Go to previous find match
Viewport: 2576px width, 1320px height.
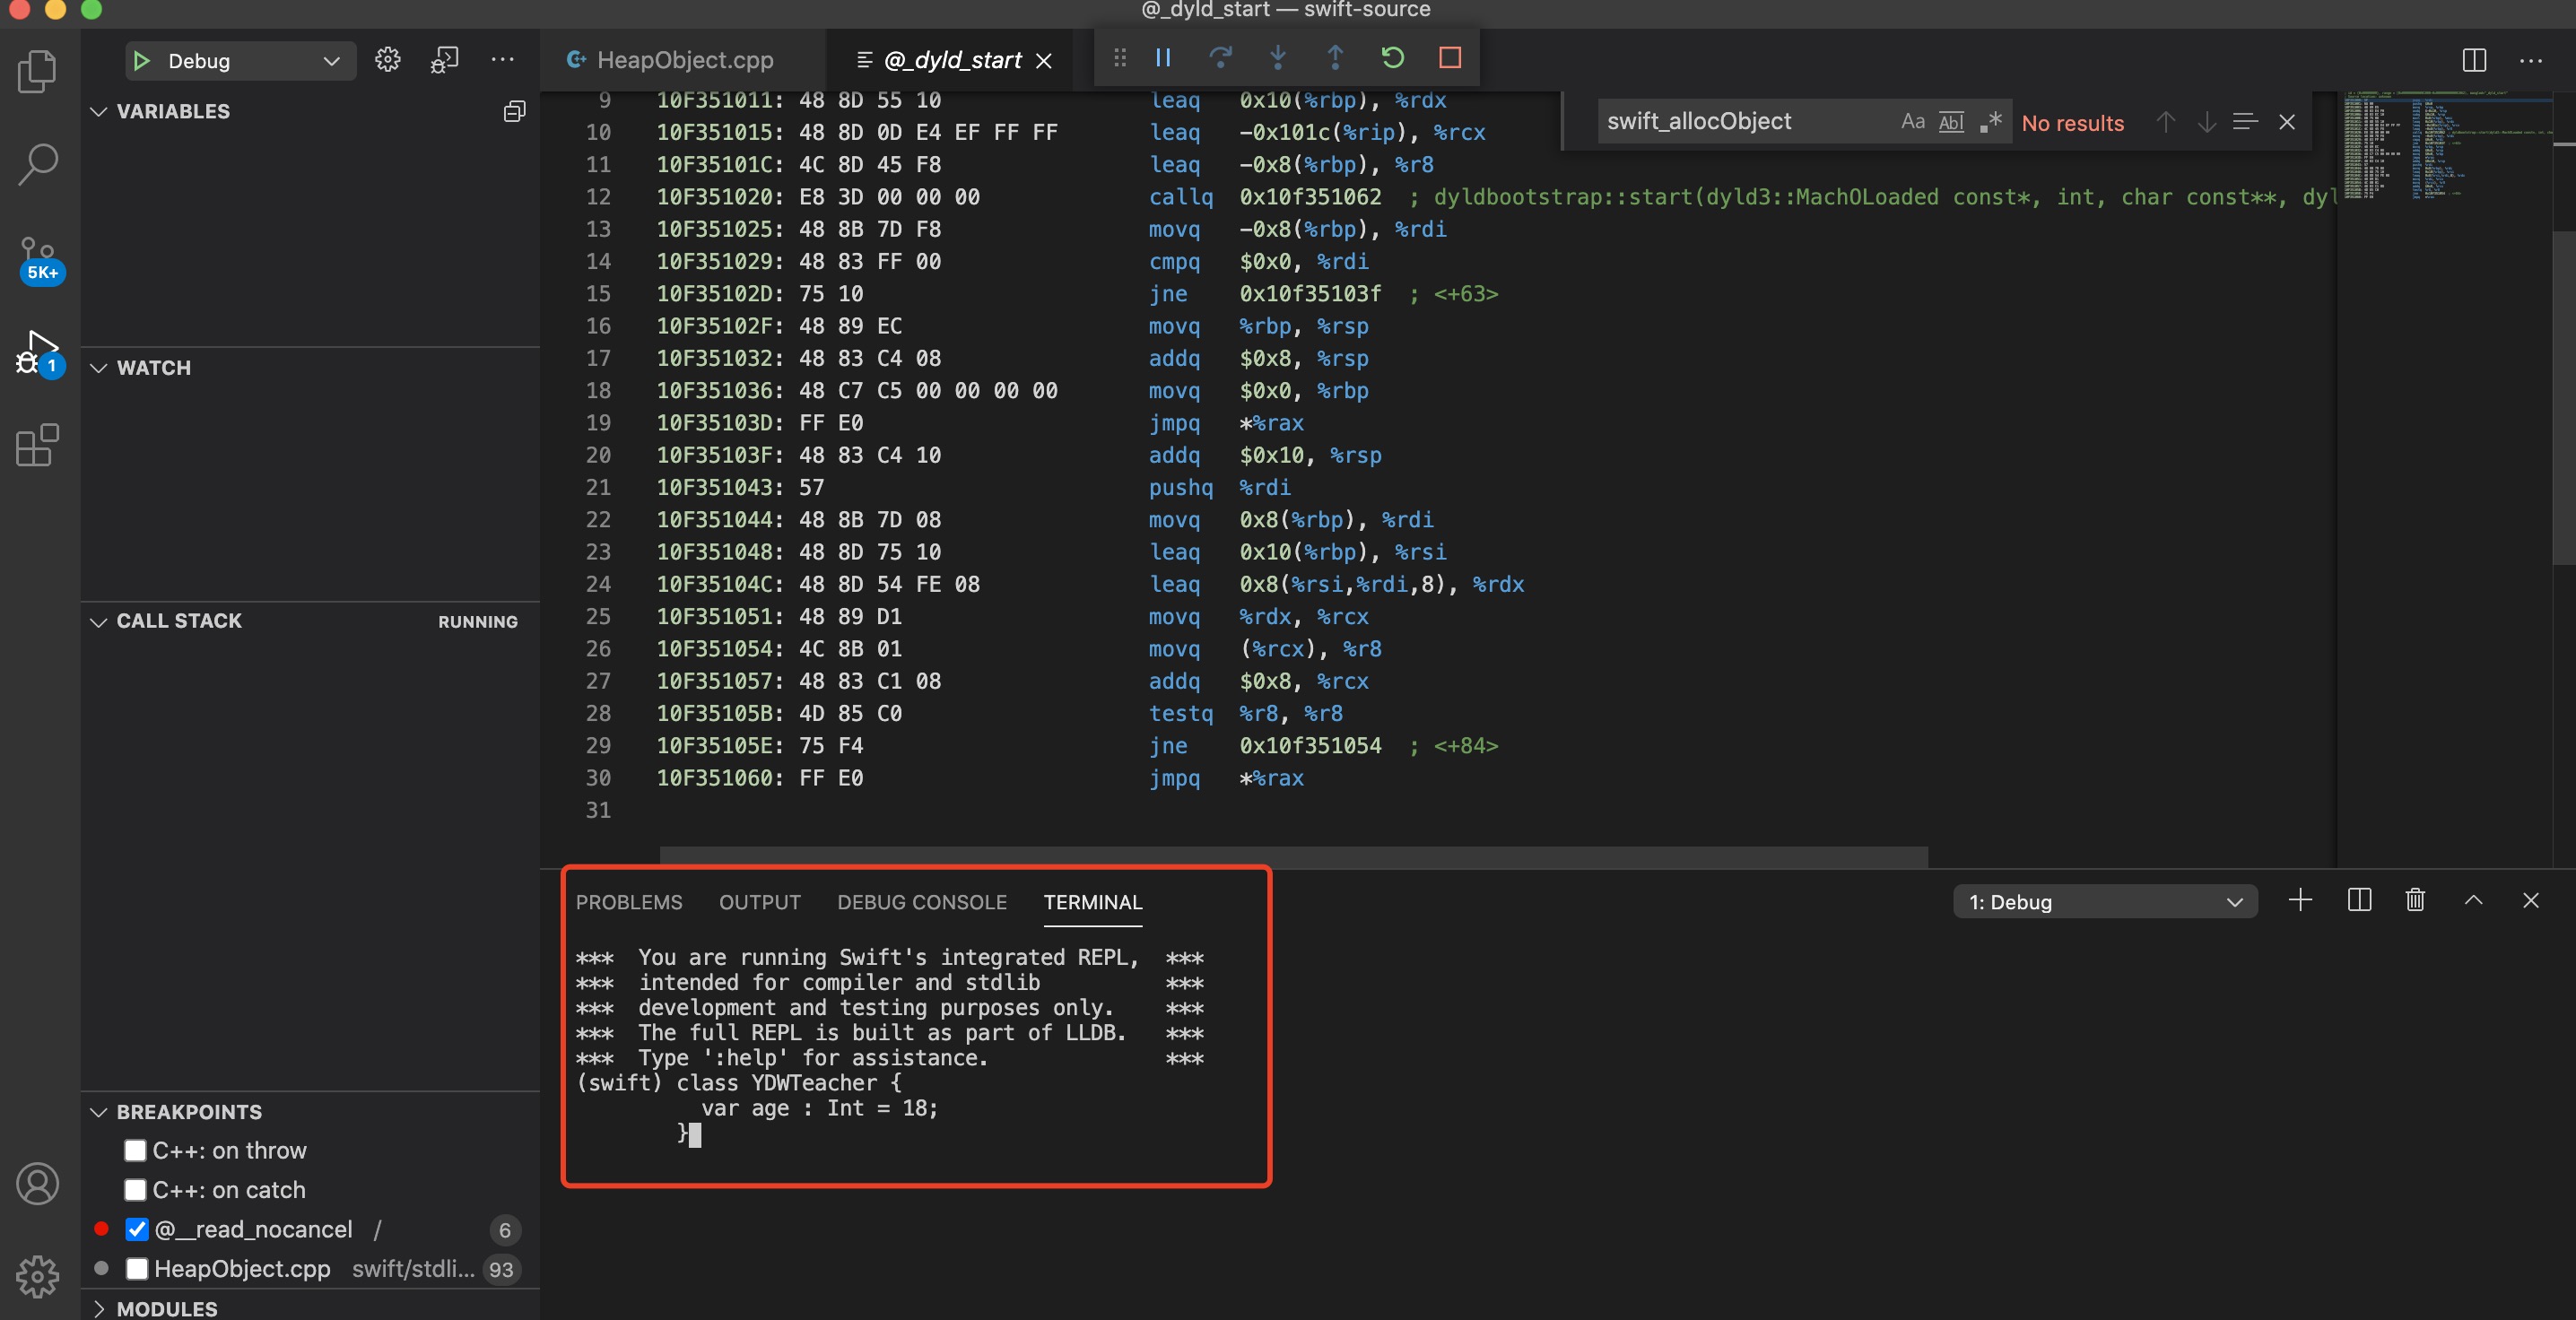pos(2166,122)
